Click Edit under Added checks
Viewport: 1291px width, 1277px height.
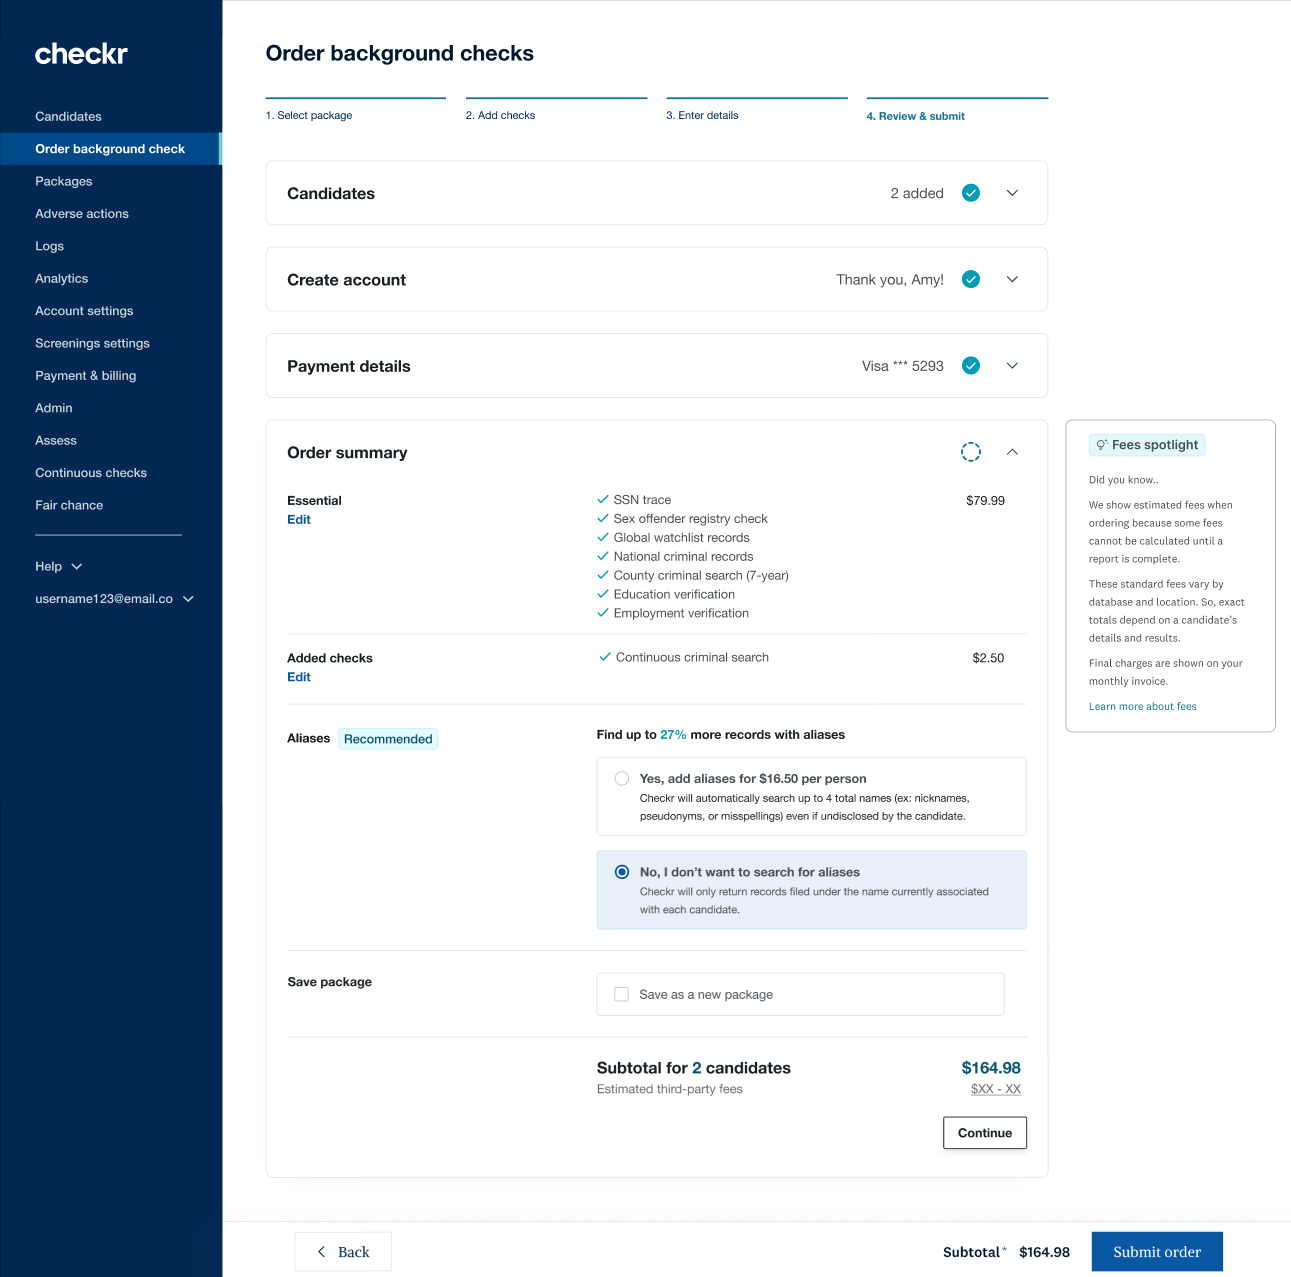coord(299,677)
